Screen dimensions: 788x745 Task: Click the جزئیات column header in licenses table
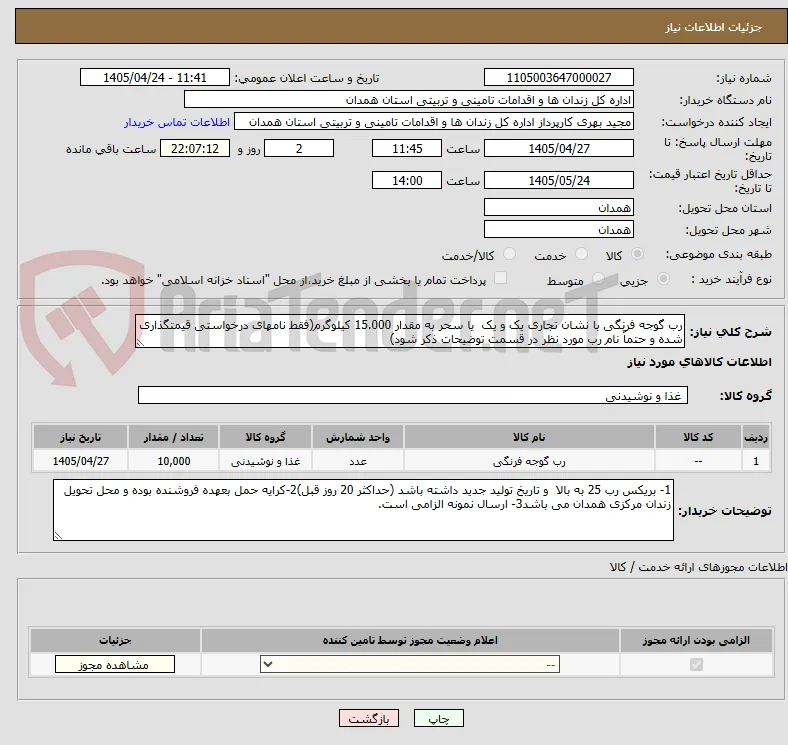click(x=115, y=640)
